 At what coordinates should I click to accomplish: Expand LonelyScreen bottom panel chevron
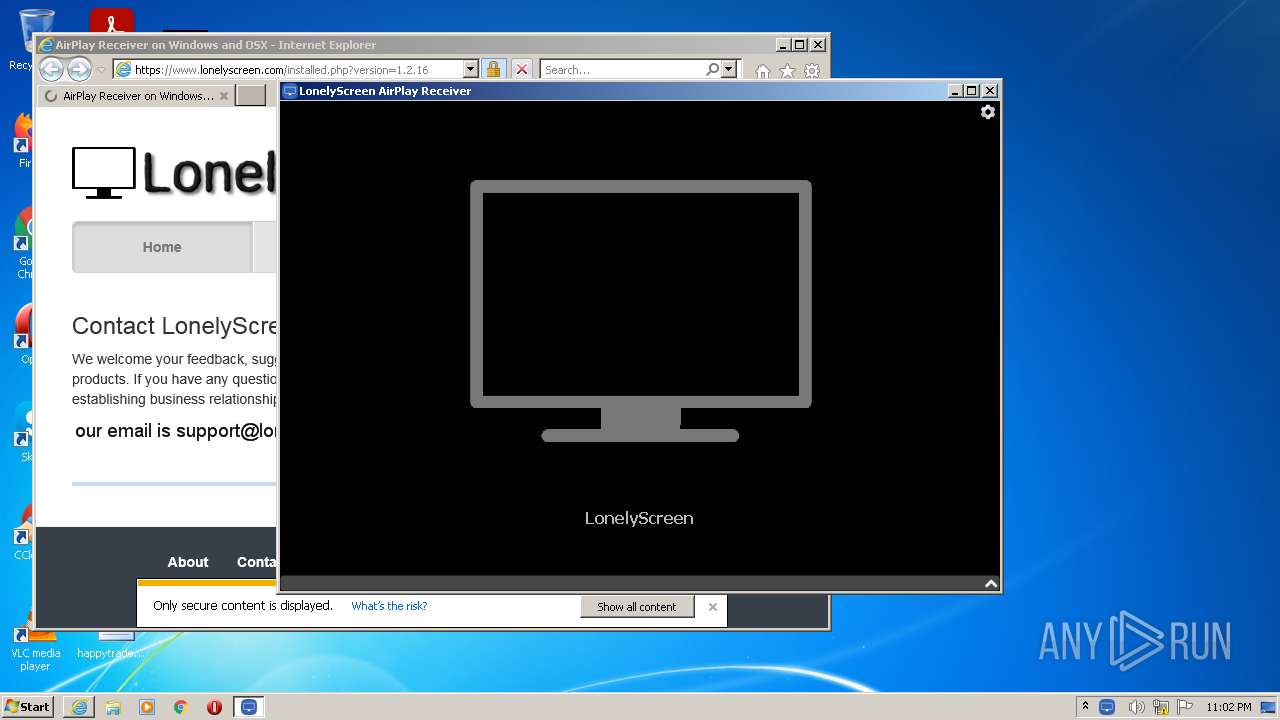990,584
